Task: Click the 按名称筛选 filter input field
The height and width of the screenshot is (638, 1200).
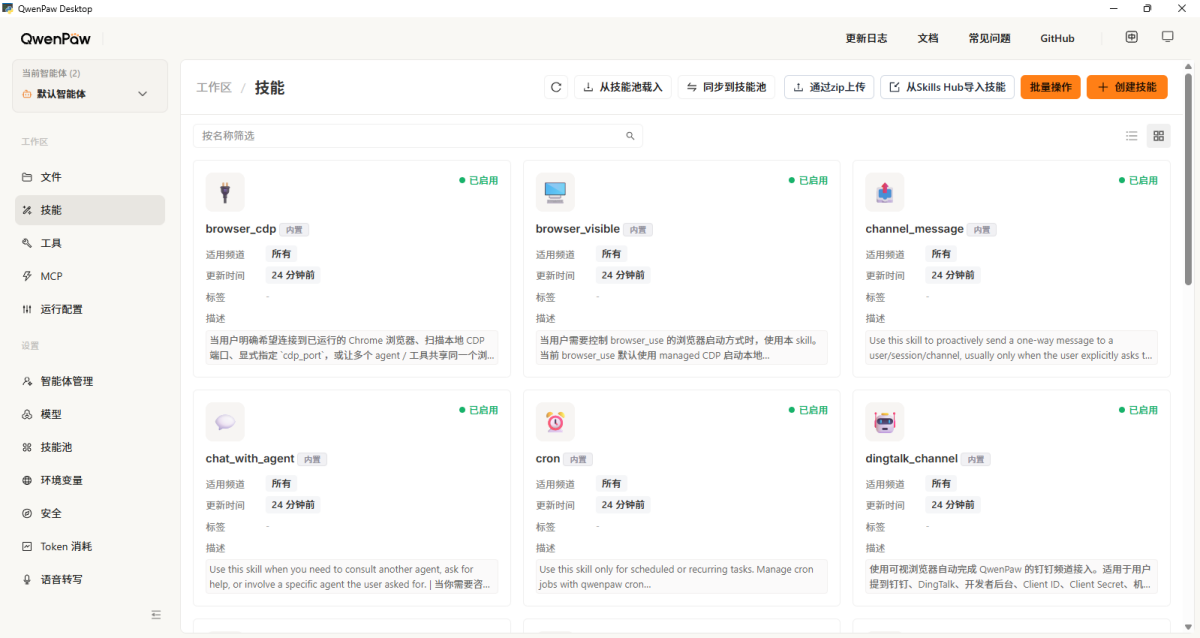Action: 410,136
